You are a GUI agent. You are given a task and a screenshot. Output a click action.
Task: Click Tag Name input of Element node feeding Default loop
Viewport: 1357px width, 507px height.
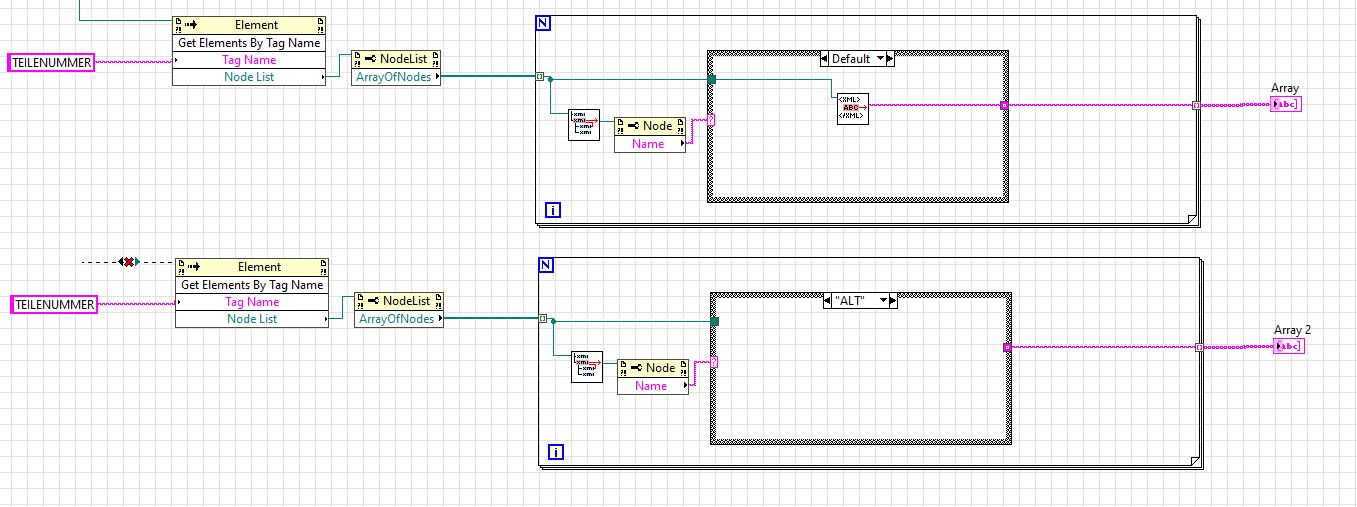click(249, 60)
